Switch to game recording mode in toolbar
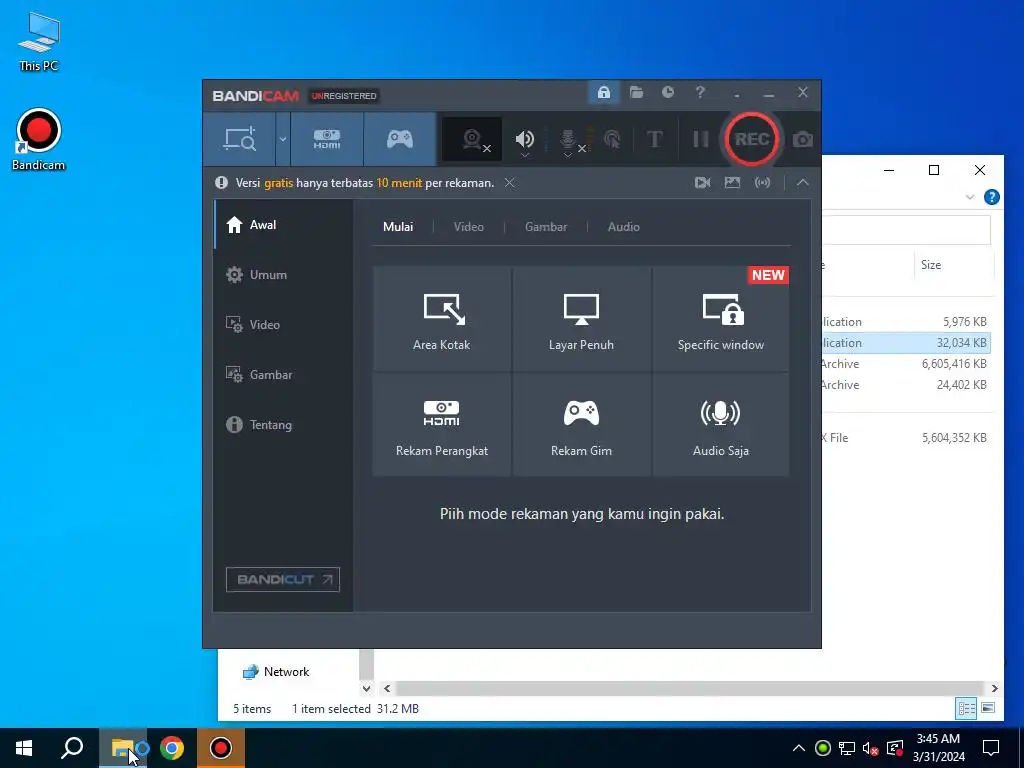This screenshot has width=1024, height=768. click(400, 139)
